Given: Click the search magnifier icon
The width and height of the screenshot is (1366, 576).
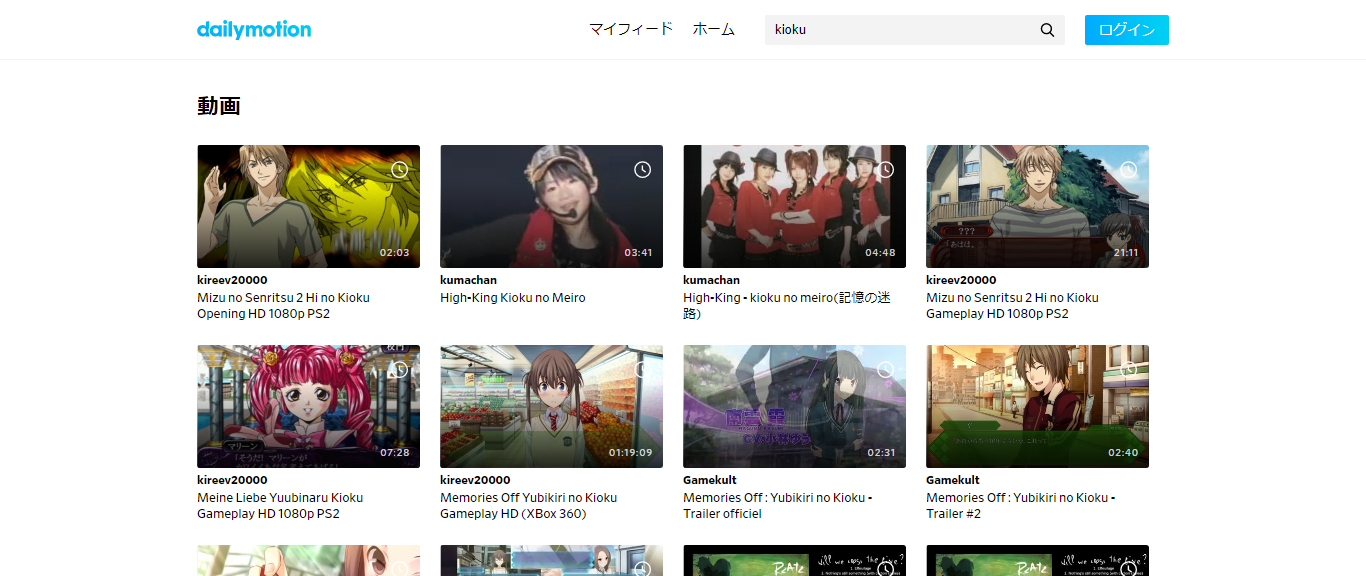Looking at the screenshot, I should pyautogui.click(x=1047, y=30).
